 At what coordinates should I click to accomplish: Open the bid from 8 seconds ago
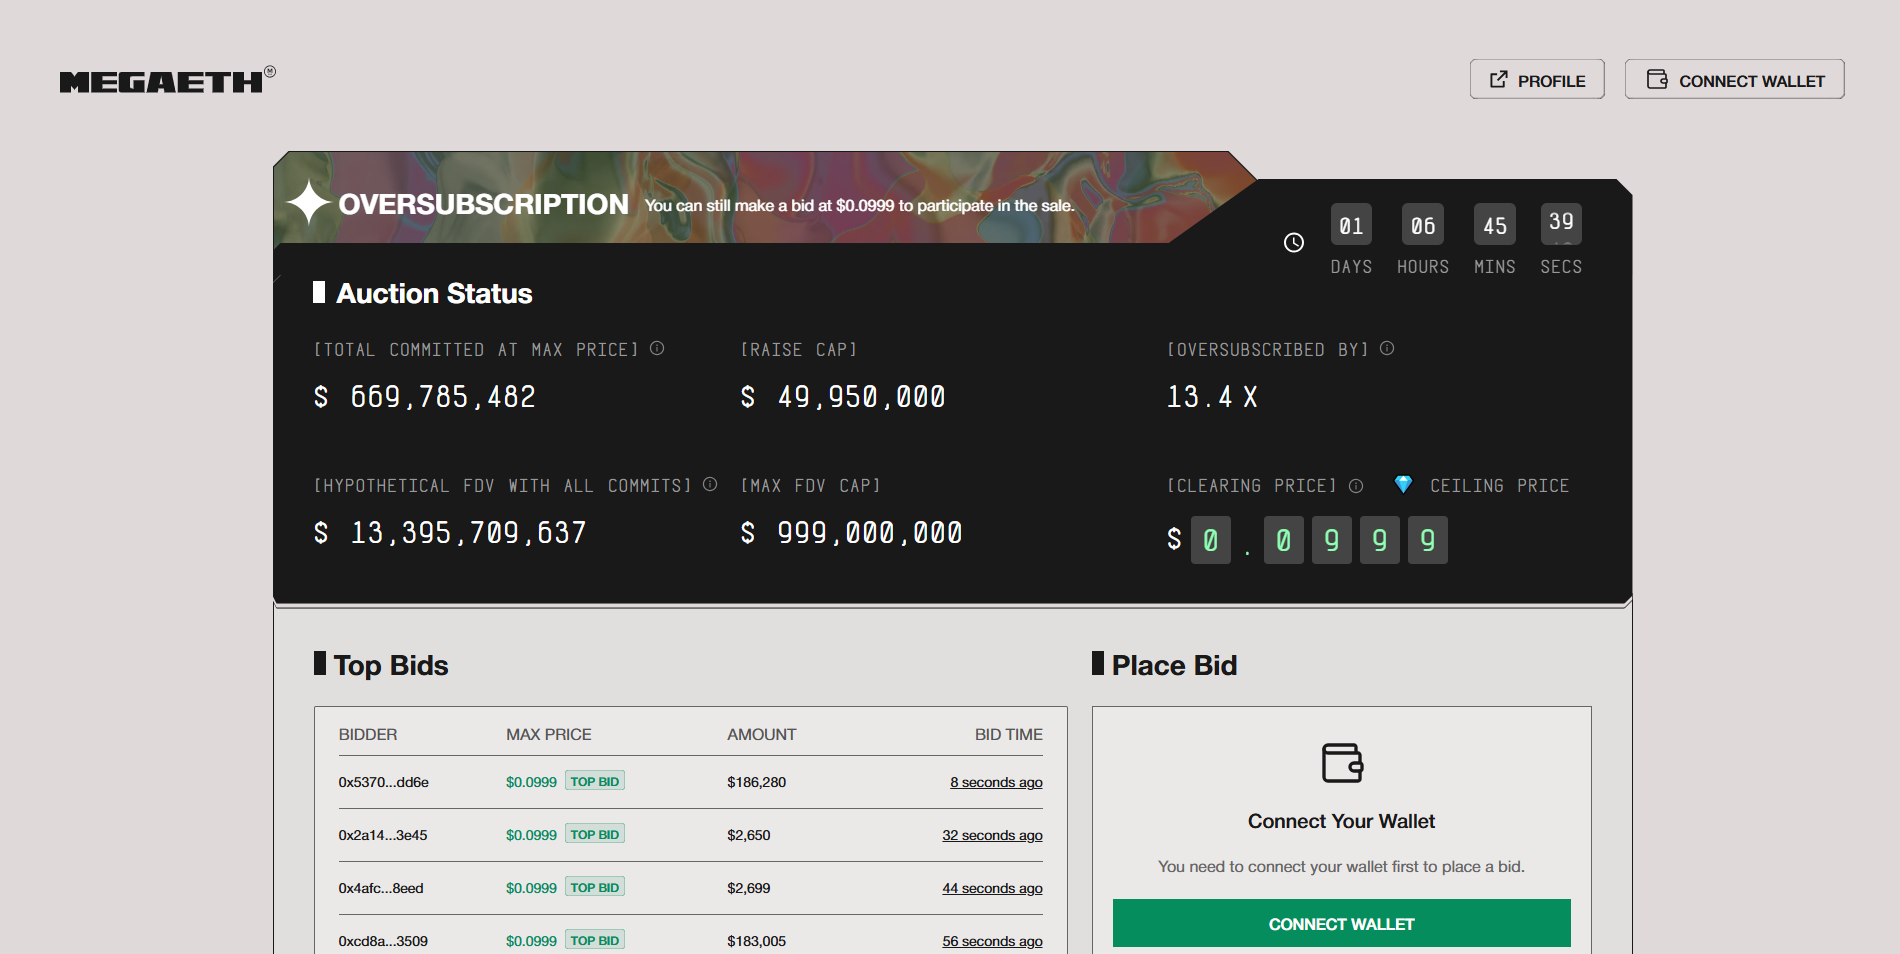click(995, 782)
